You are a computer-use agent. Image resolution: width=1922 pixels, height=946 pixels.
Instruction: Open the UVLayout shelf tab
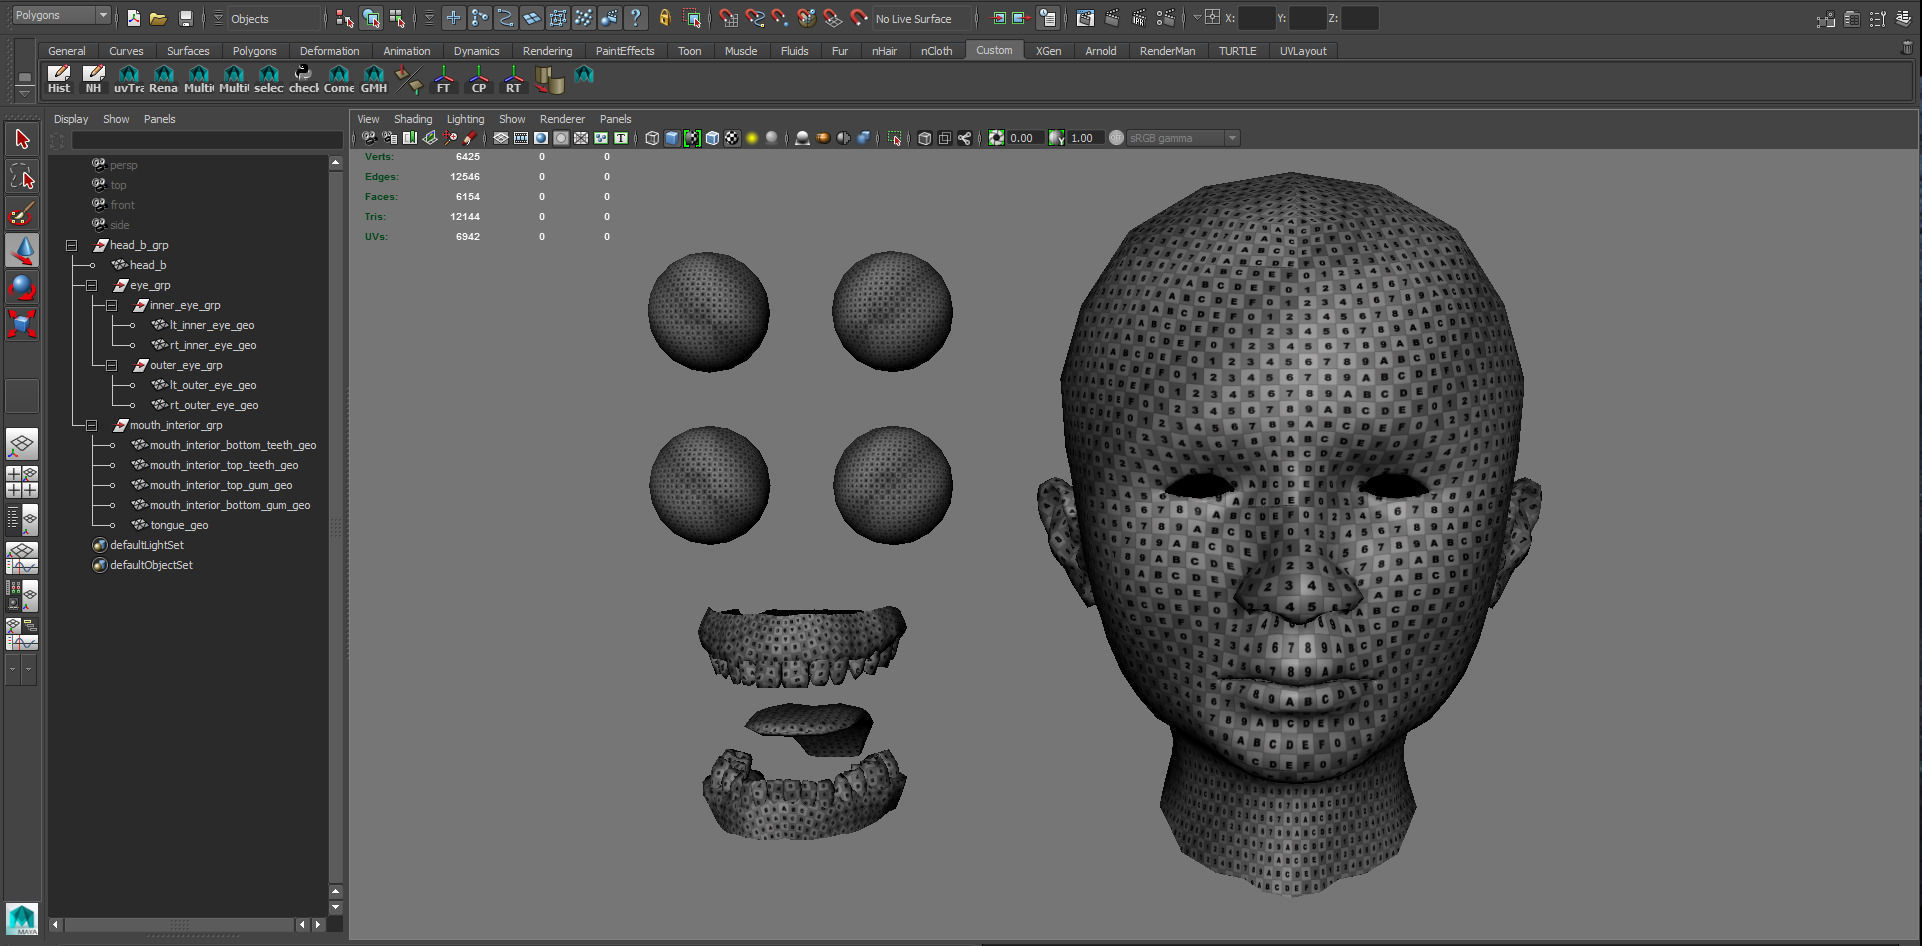click(x=1303, y=51)
